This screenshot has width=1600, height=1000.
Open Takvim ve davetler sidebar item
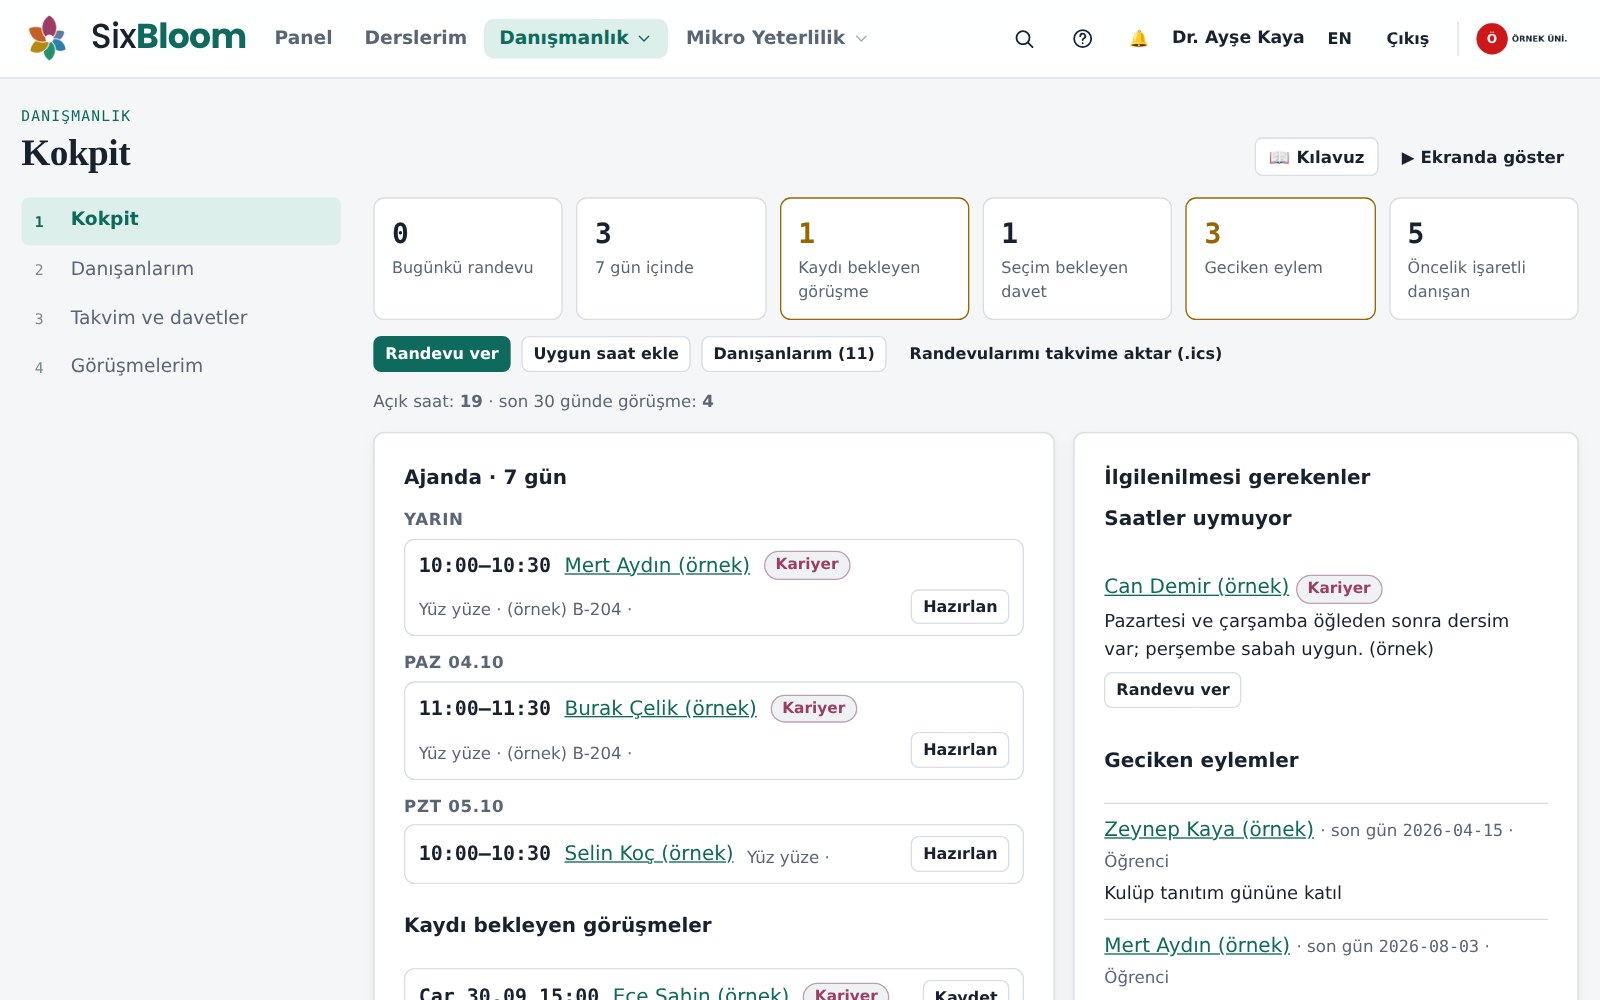pyautogui.click(x=181, y=317)
